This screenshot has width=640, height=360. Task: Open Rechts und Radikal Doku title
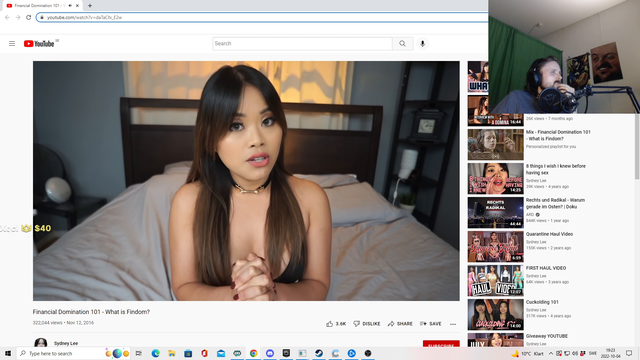(x=555, y=203)
